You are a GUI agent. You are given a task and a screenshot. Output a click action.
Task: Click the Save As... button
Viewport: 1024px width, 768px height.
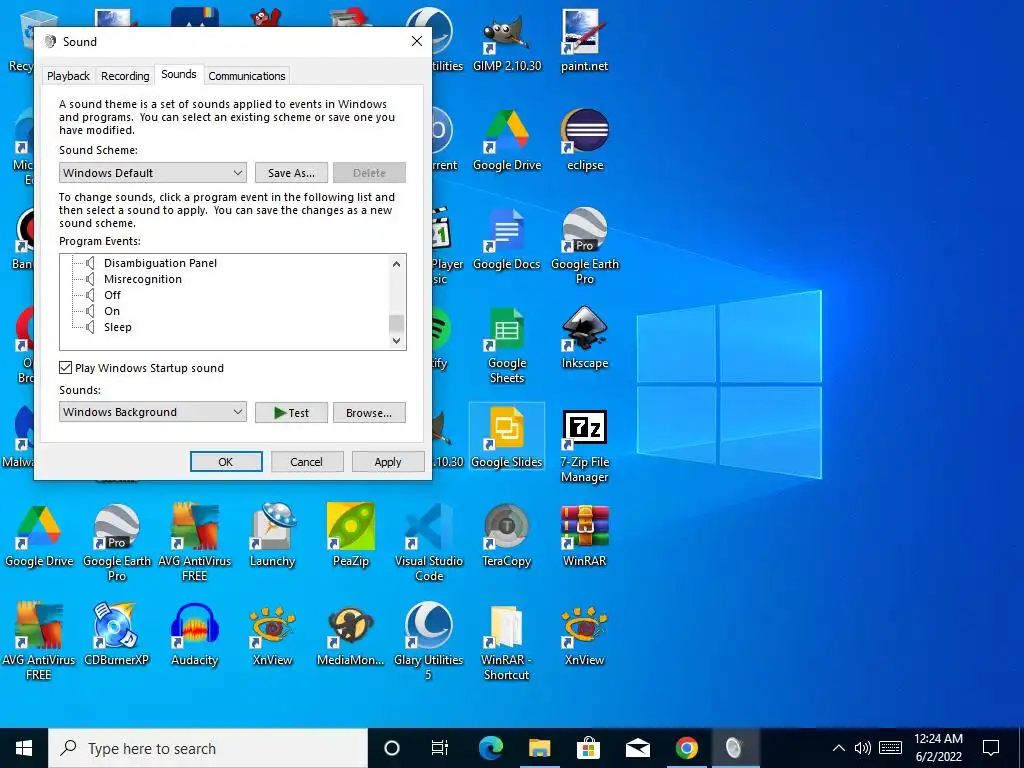click(x=291, y=173)
